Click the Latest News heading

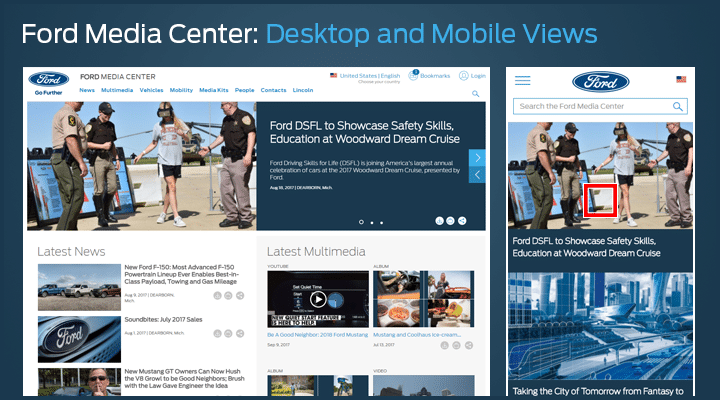coord(71,252)
